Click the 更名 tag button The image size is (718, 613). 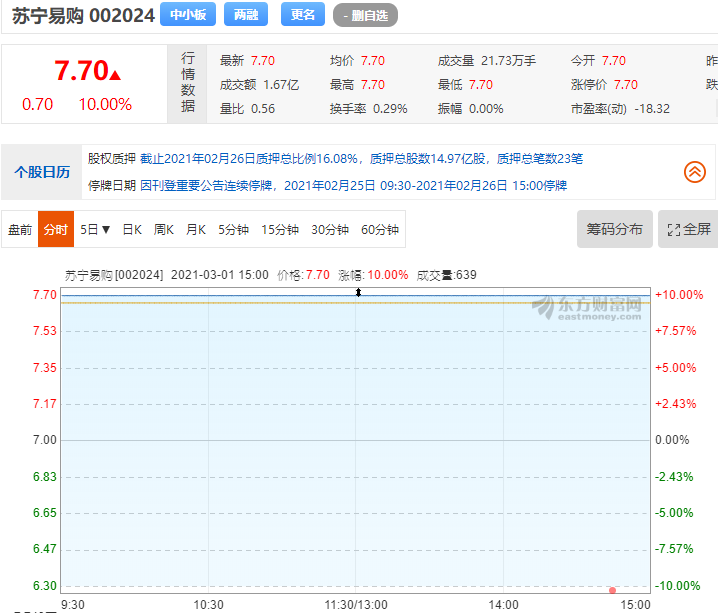303,15
